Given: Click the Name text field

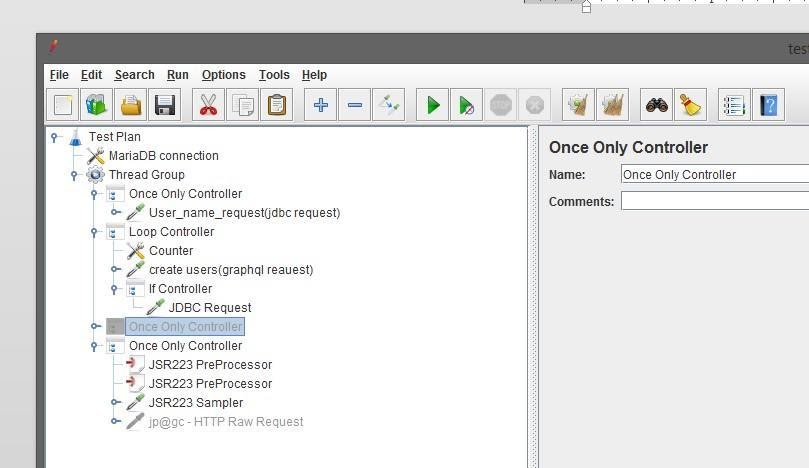Looking at the screenshot, I should (714, 175).
